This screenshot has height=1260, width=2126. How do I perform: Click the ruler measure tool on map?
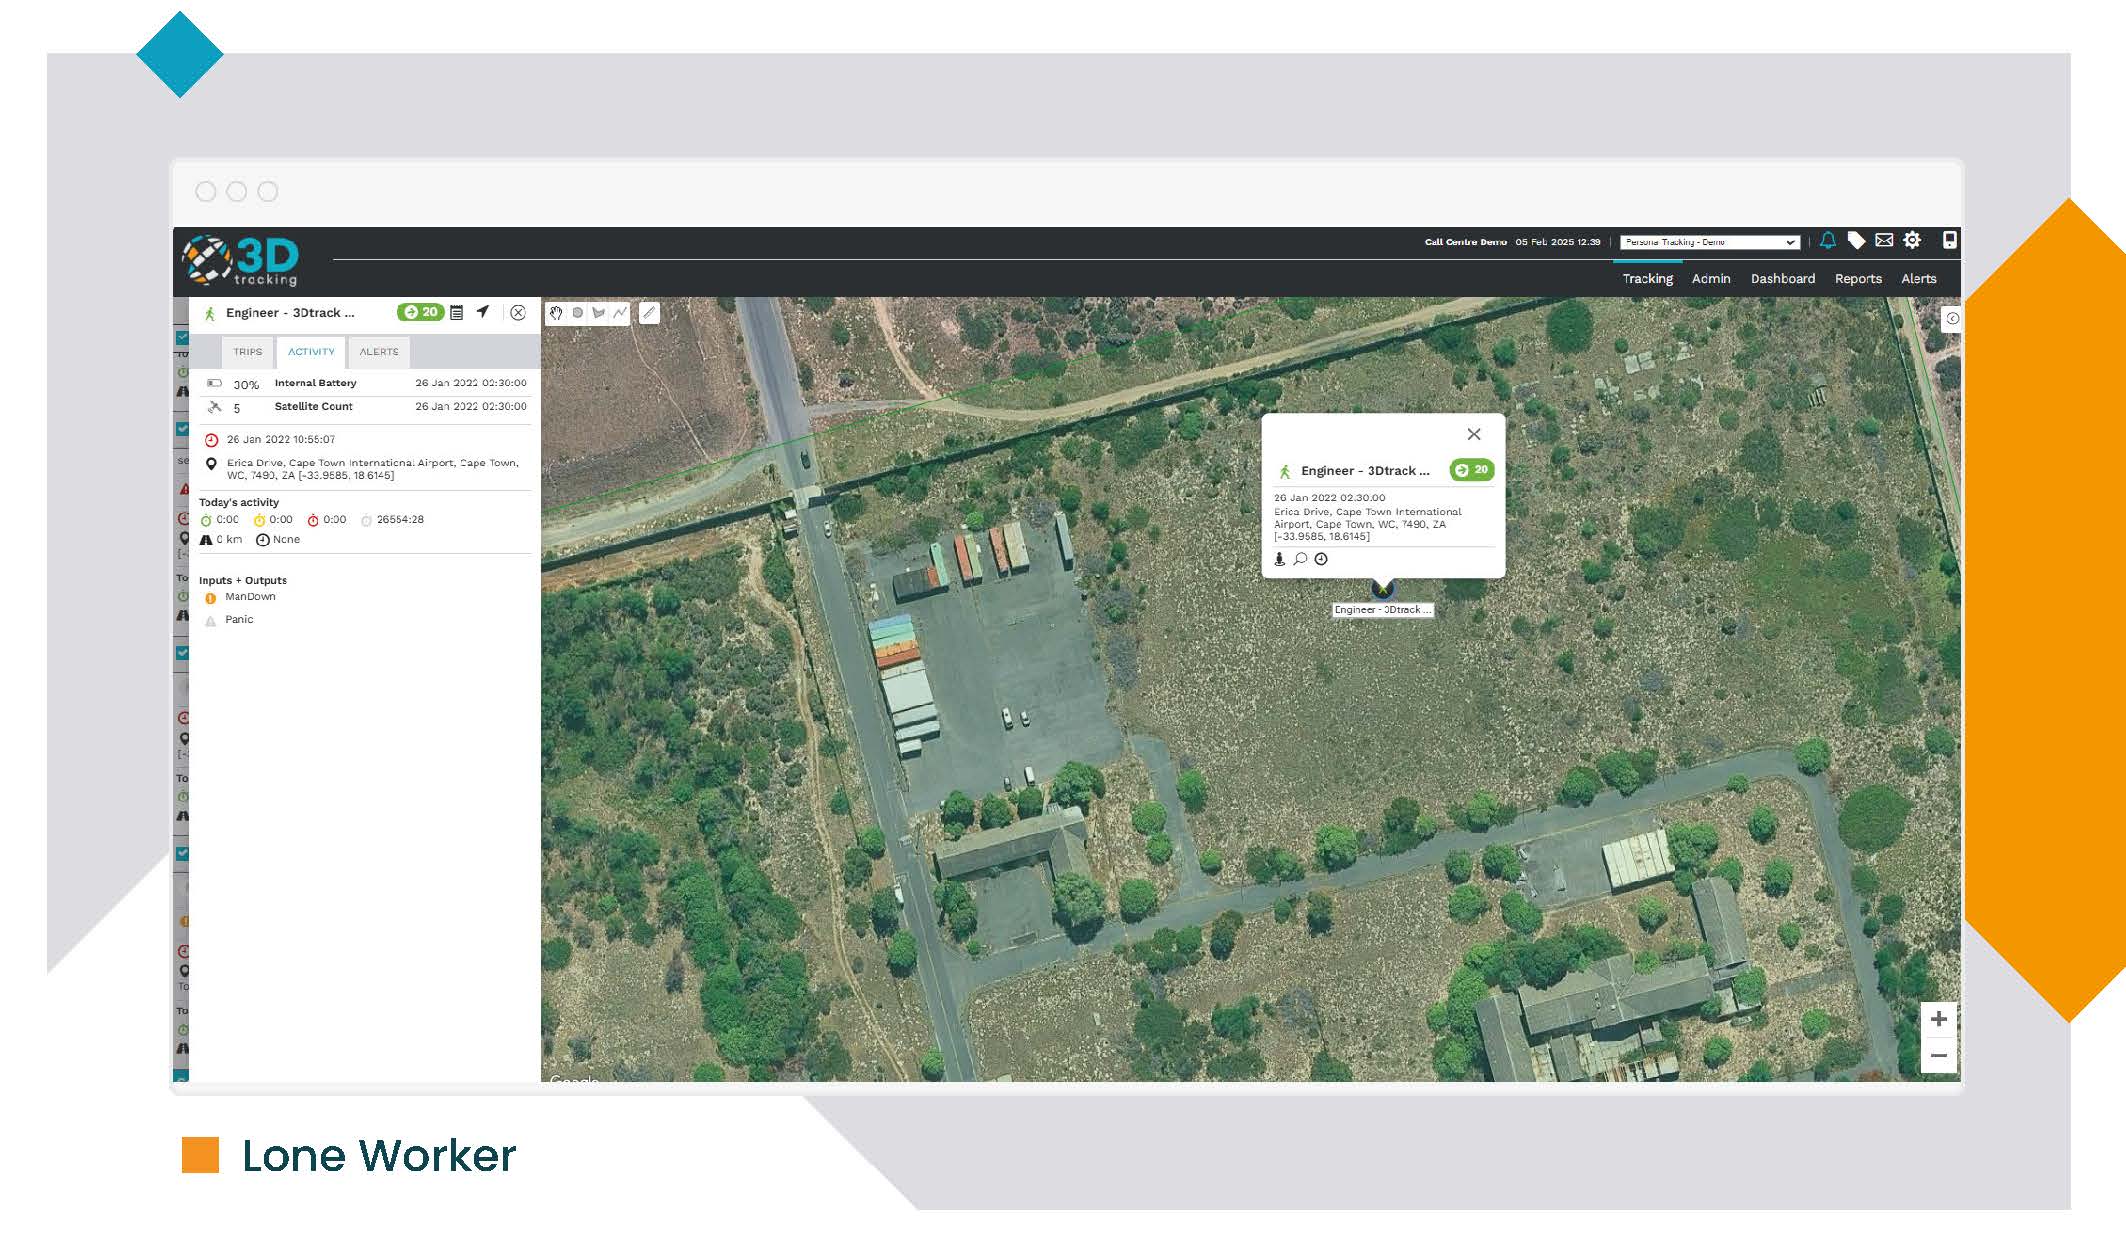pos(649,313)
